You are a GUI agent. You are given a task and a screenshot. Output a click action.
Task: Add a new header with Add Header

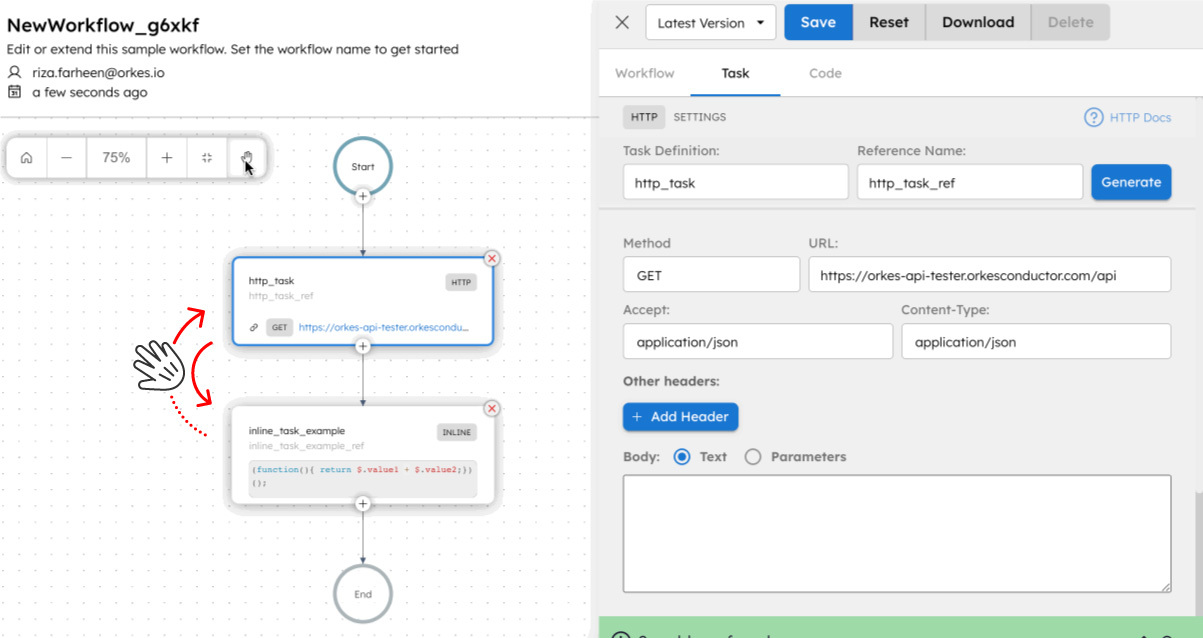[x=680, y=416]
